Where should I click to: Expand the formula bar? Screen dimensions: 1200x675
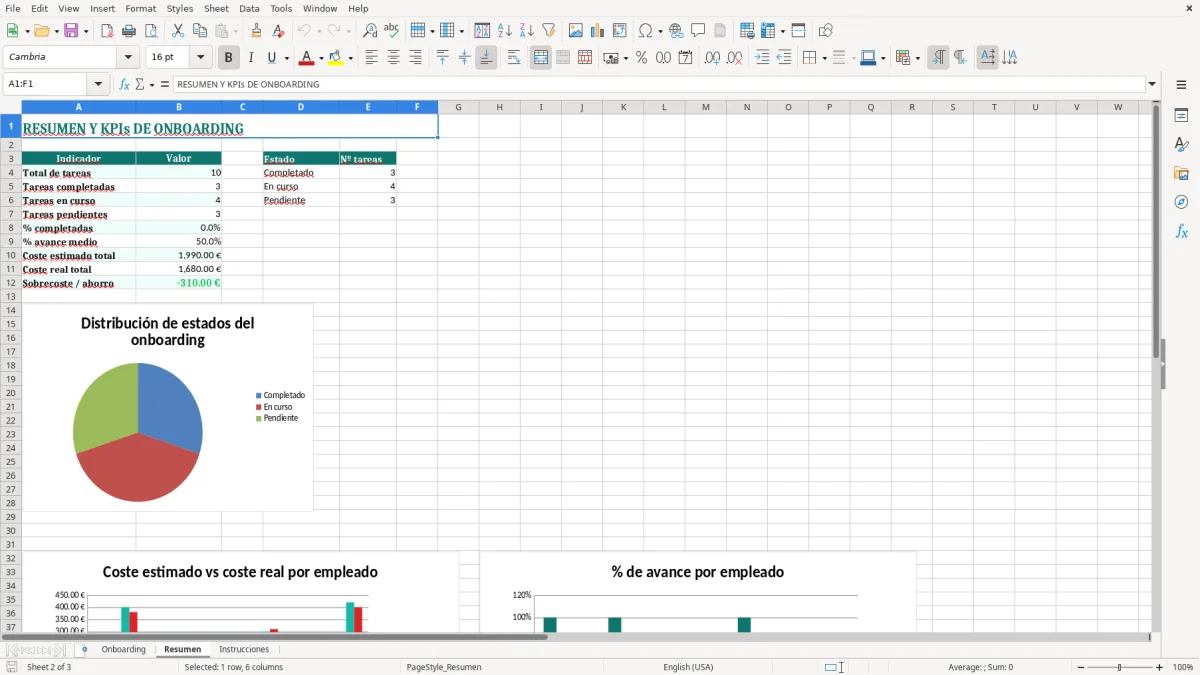tap(1152, 85)
